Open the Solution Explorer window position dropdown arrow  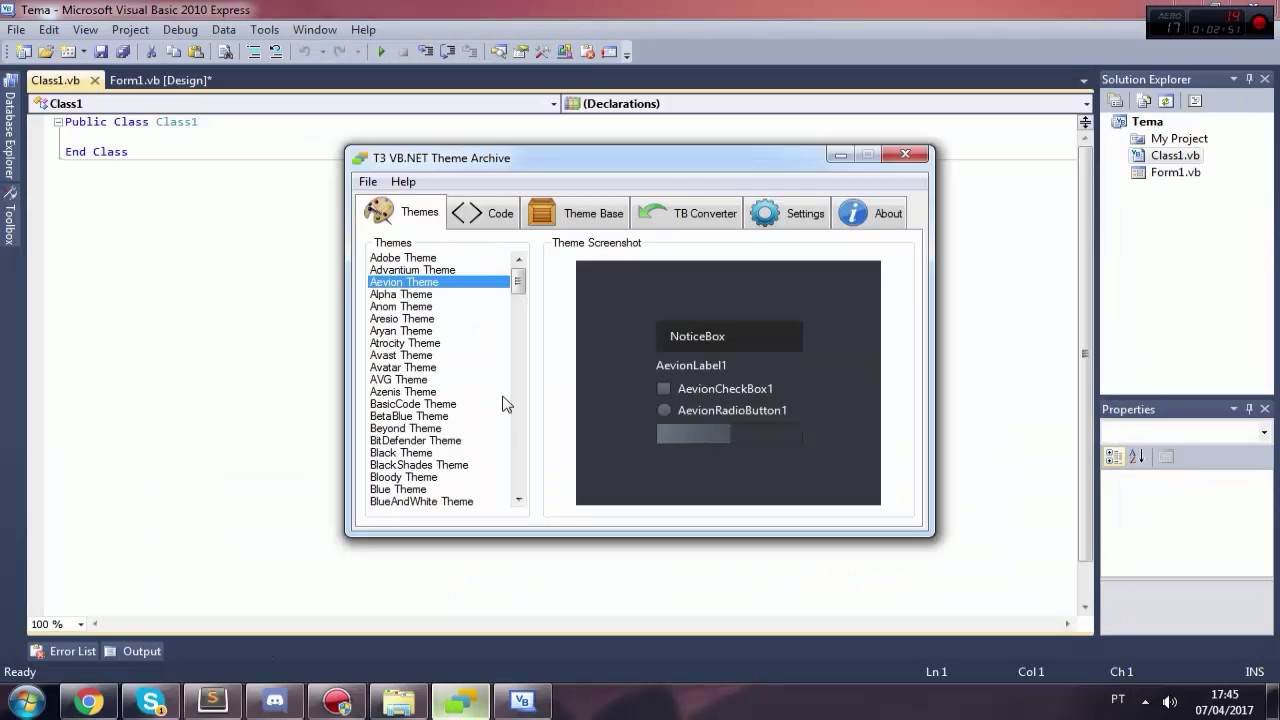(x=1234, y=79)
